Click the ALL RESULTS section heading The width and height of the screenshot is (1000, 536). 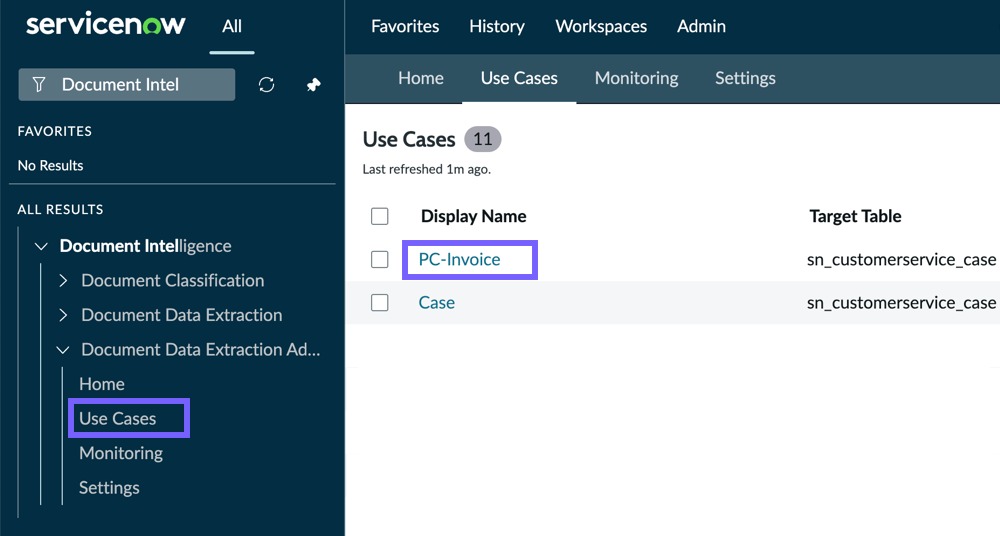(x=61, y=209)
